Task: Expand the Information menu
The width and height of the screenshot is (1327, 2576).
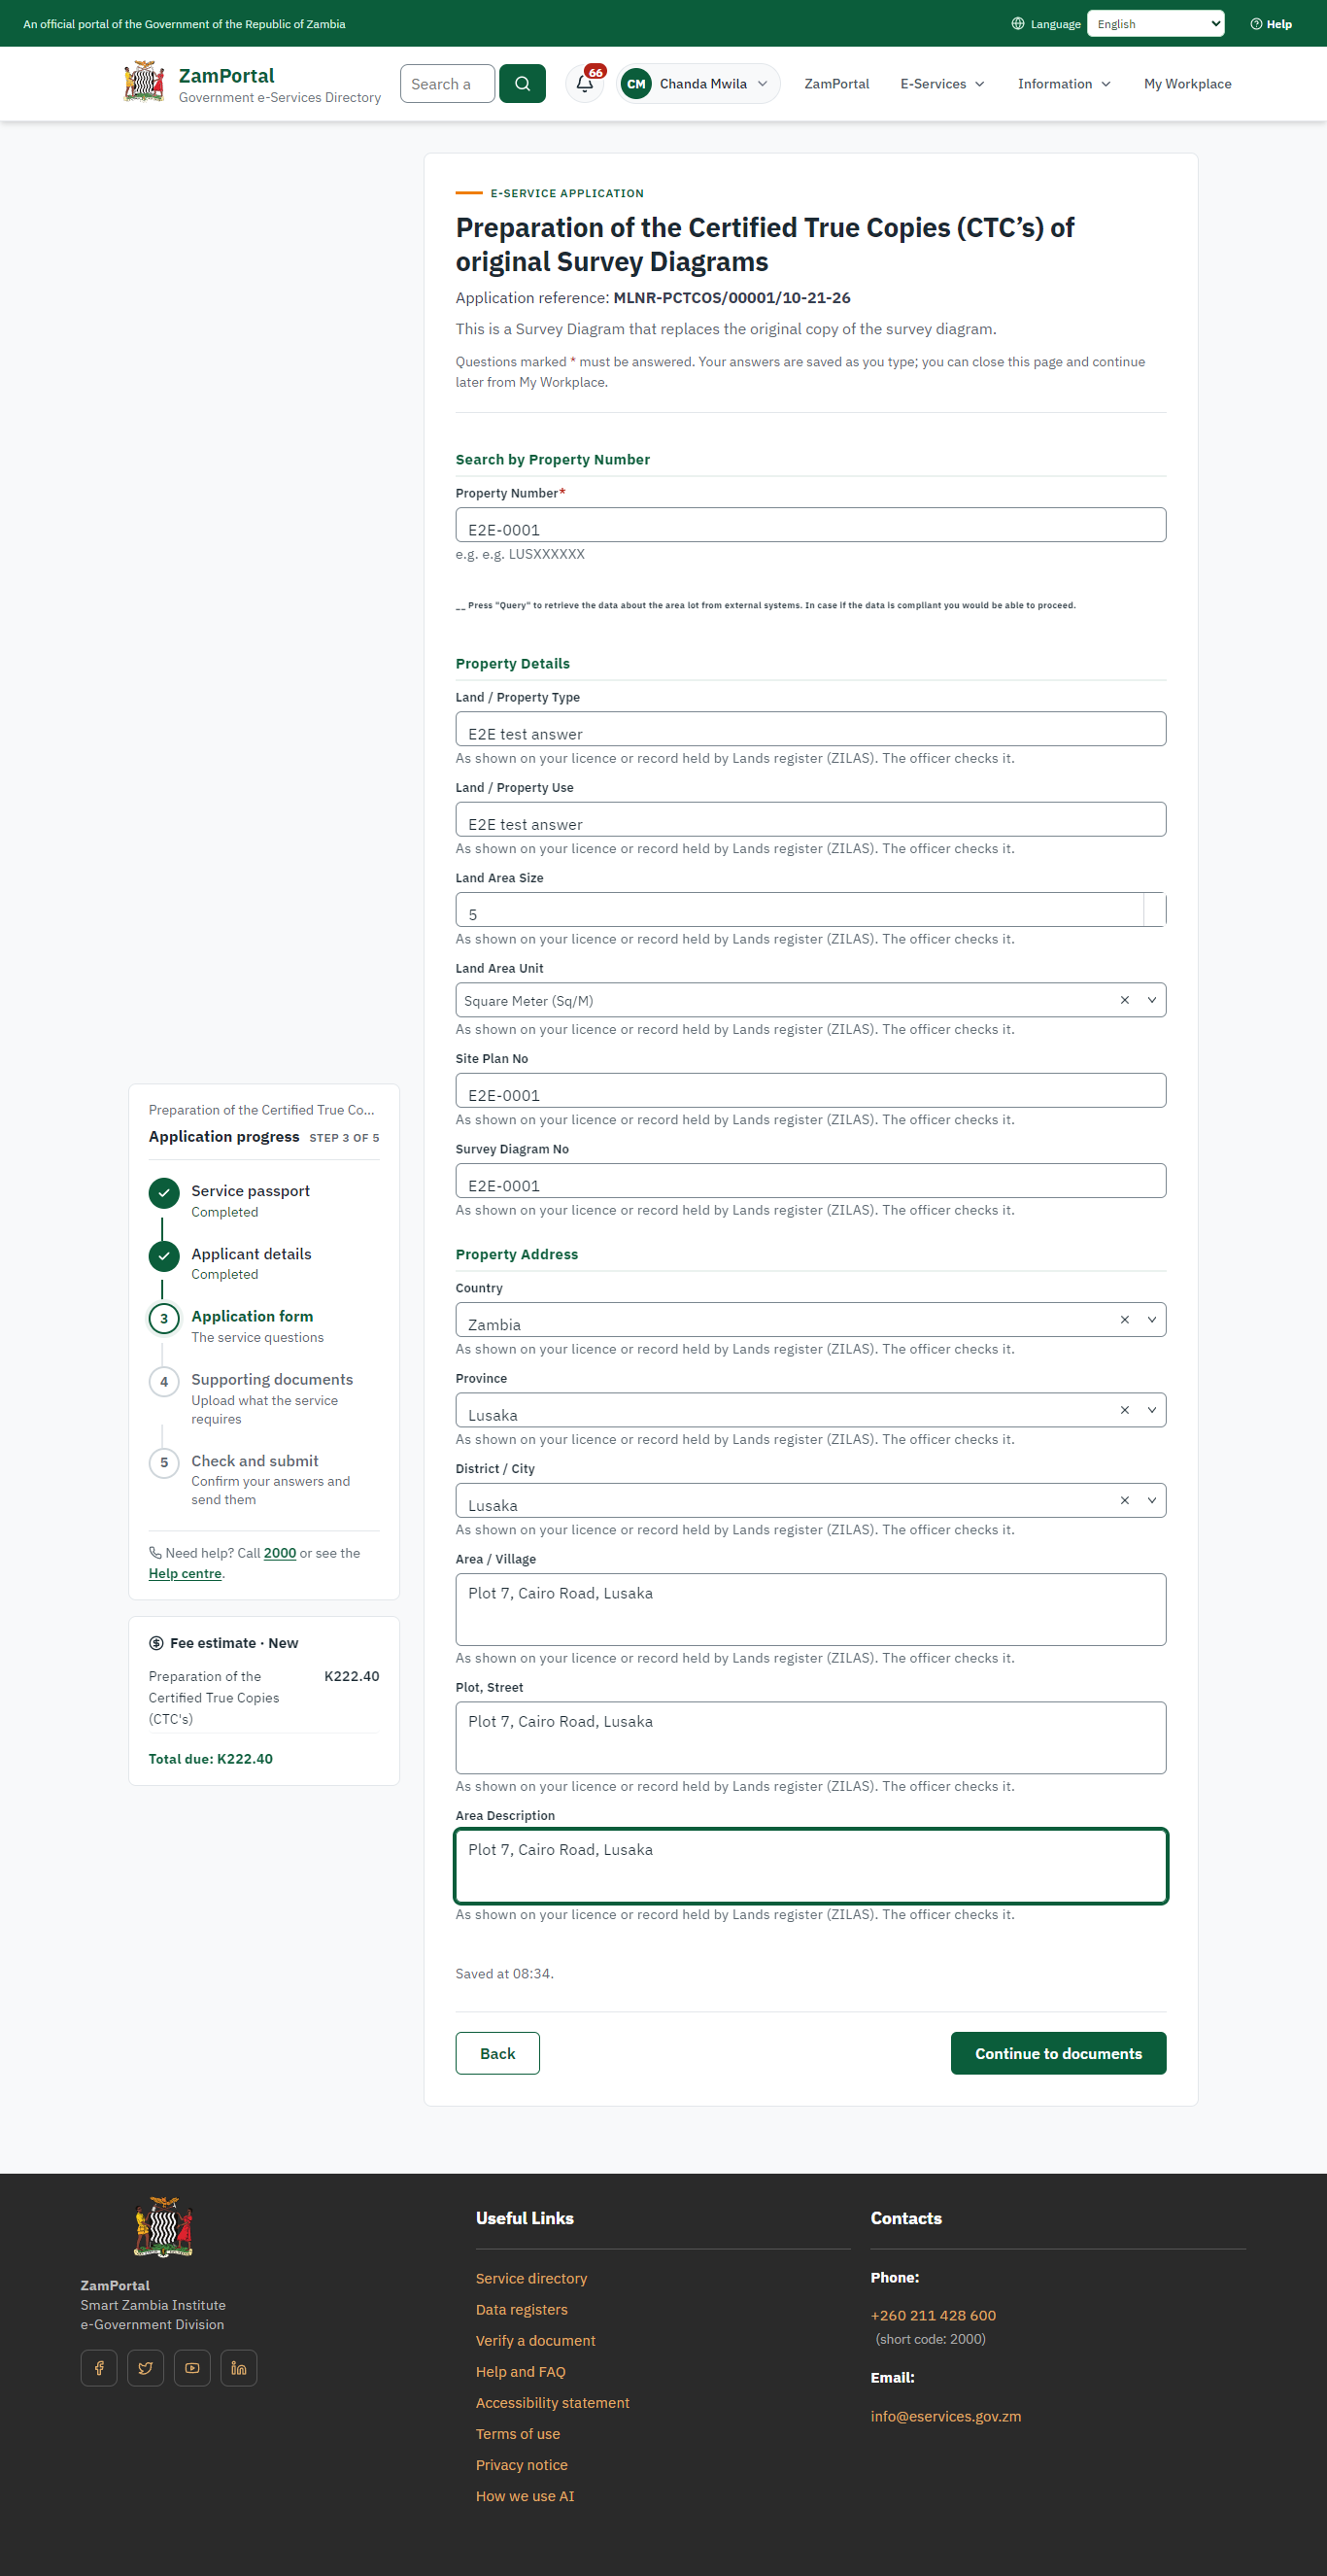Action: pyautogui.click(x=1064, y=84)
